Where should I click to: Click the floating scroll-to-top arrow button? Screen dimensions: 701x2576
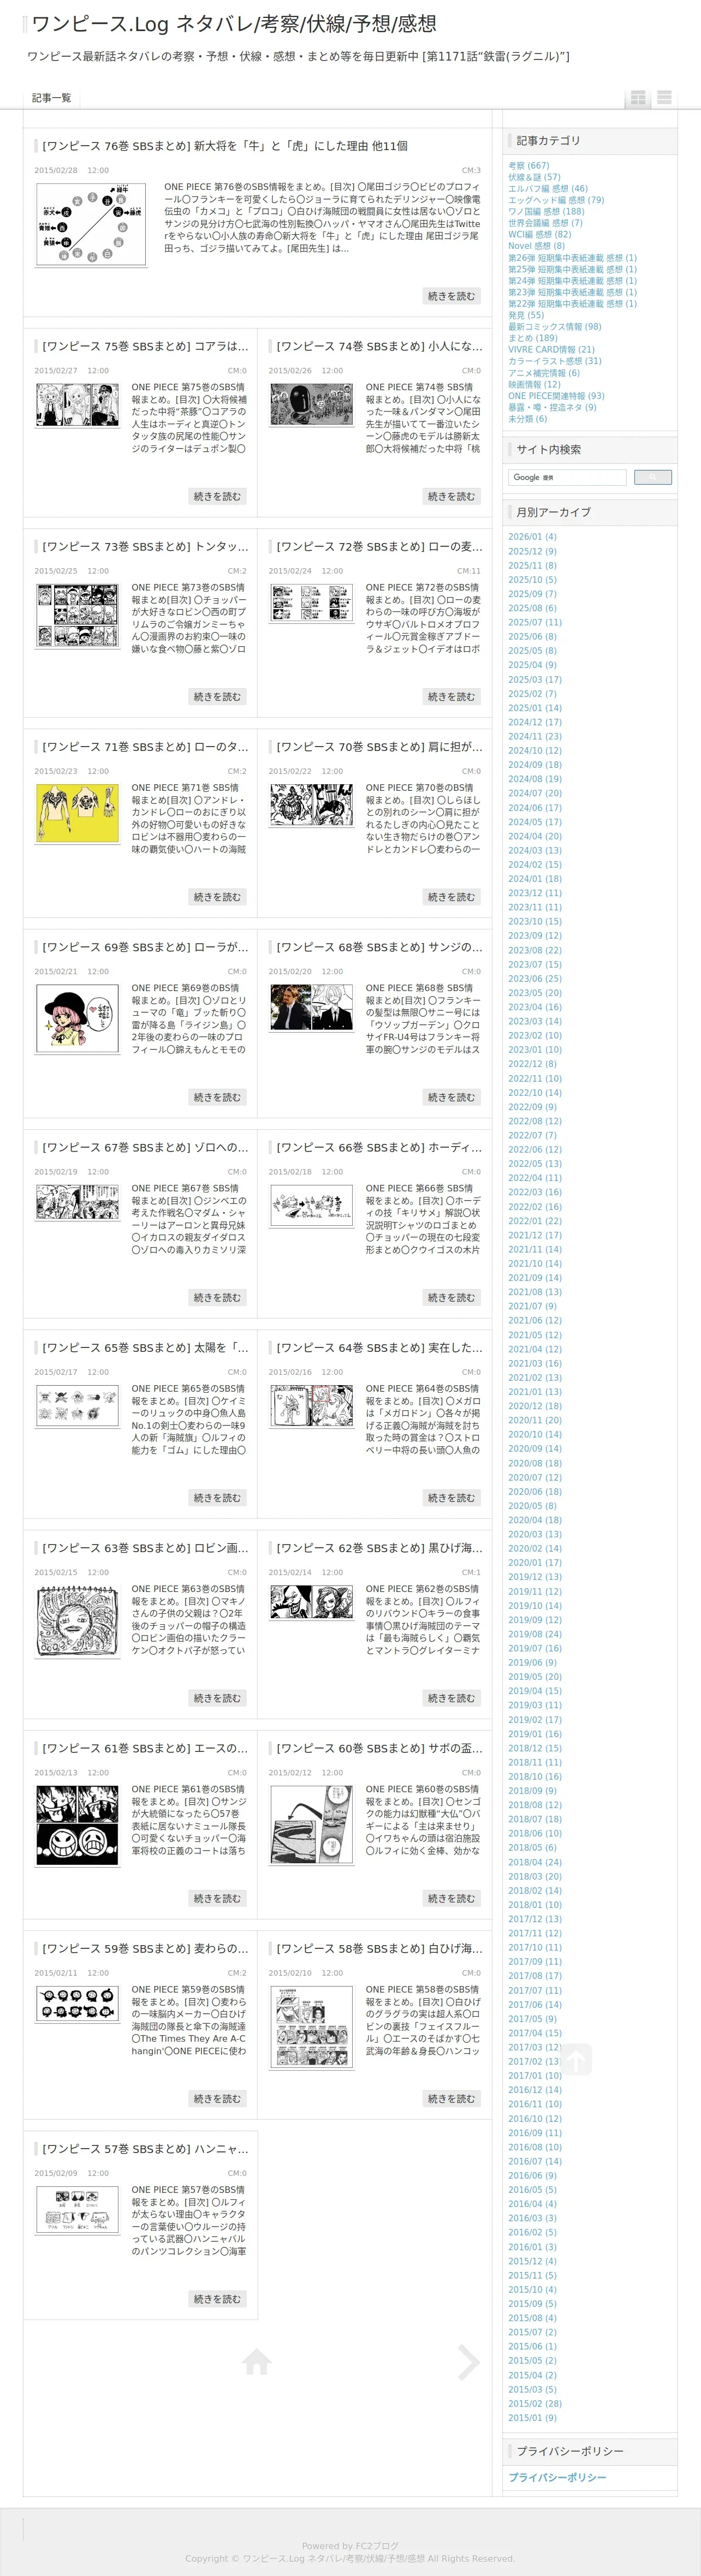click(x=575, y=2060)
